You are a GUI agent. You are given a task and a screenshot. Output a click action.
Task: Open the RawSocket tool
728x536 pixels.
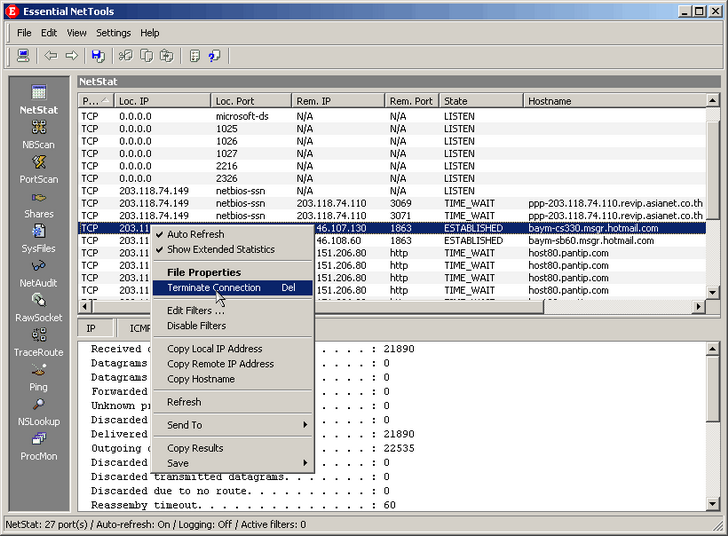(39, 308)
